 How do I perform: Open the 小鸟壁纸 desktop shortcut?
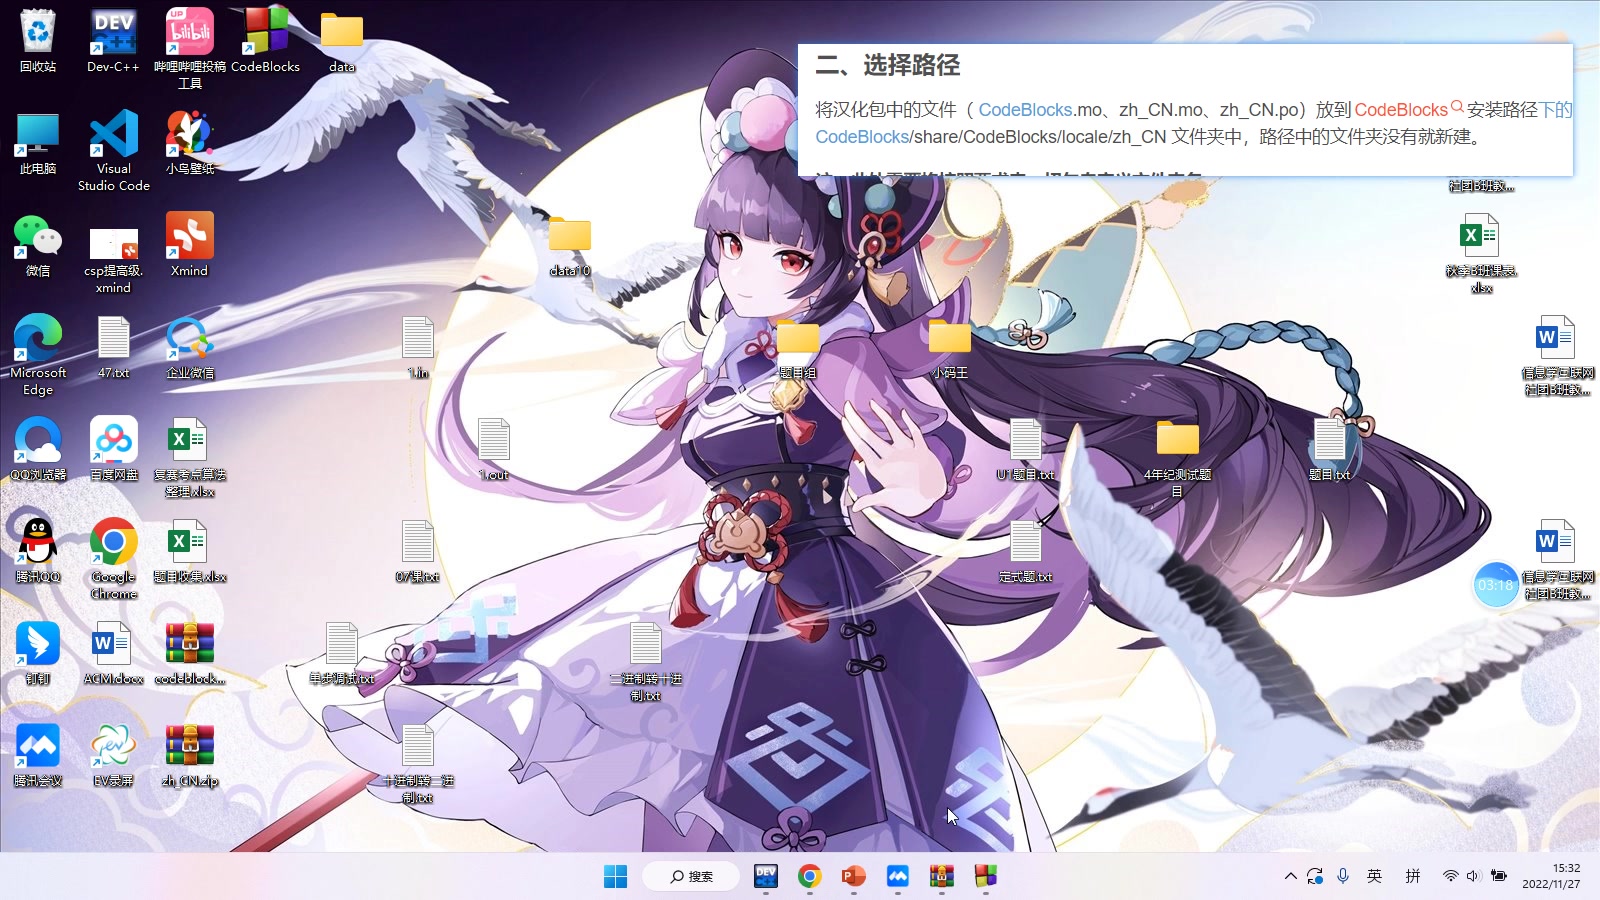190,144
